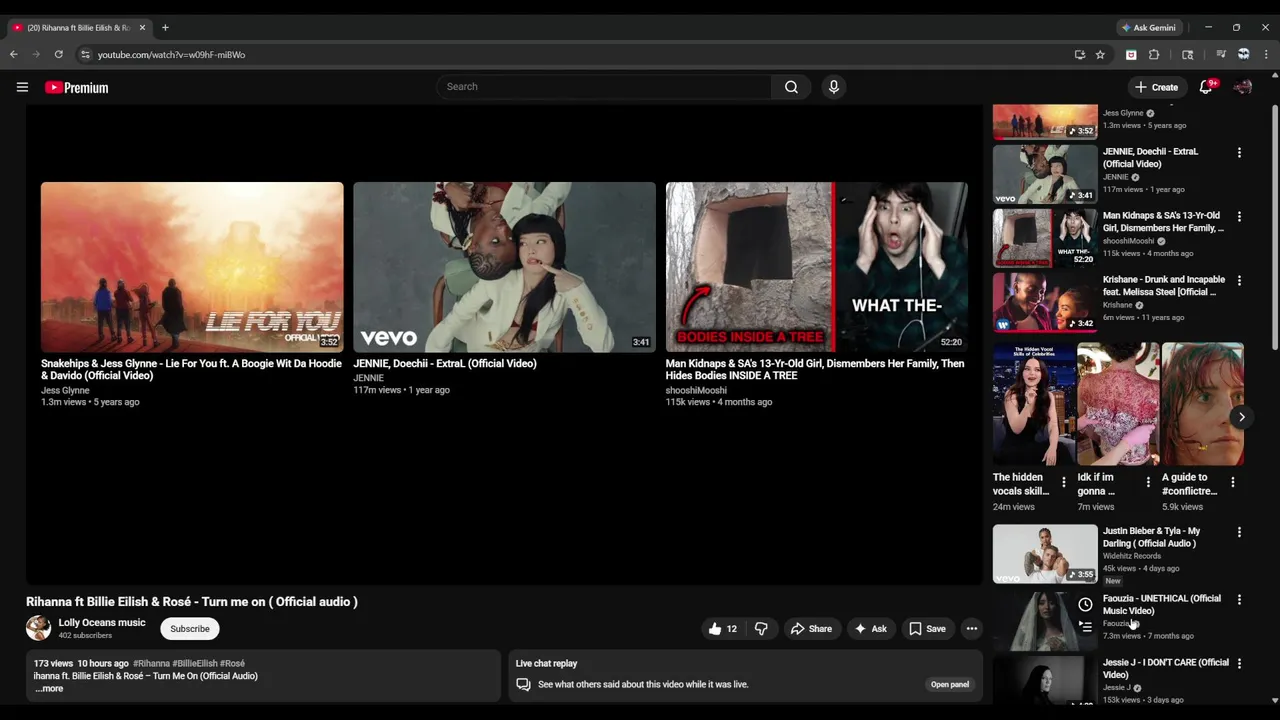Open options for hidden vocals skill short
The height and width of the screenshot is (720, 1280).
1063,482
